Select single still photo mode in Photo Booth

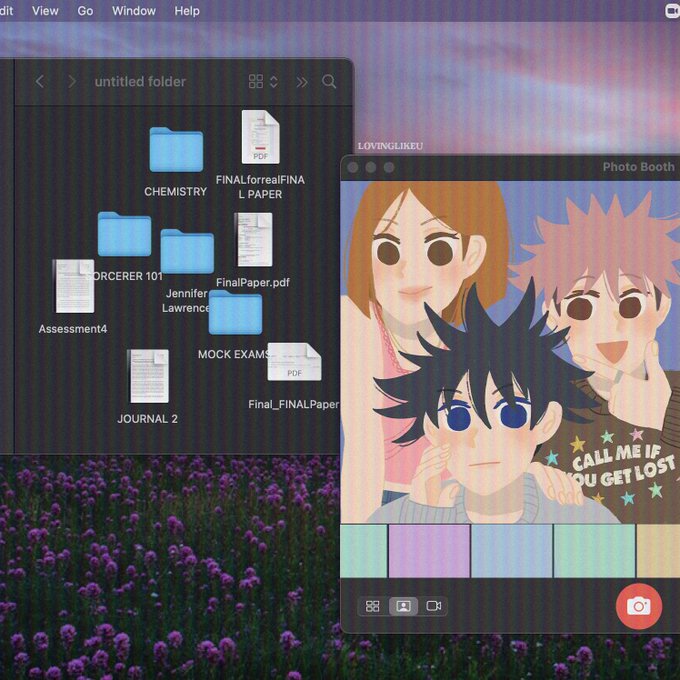point(403,606)
